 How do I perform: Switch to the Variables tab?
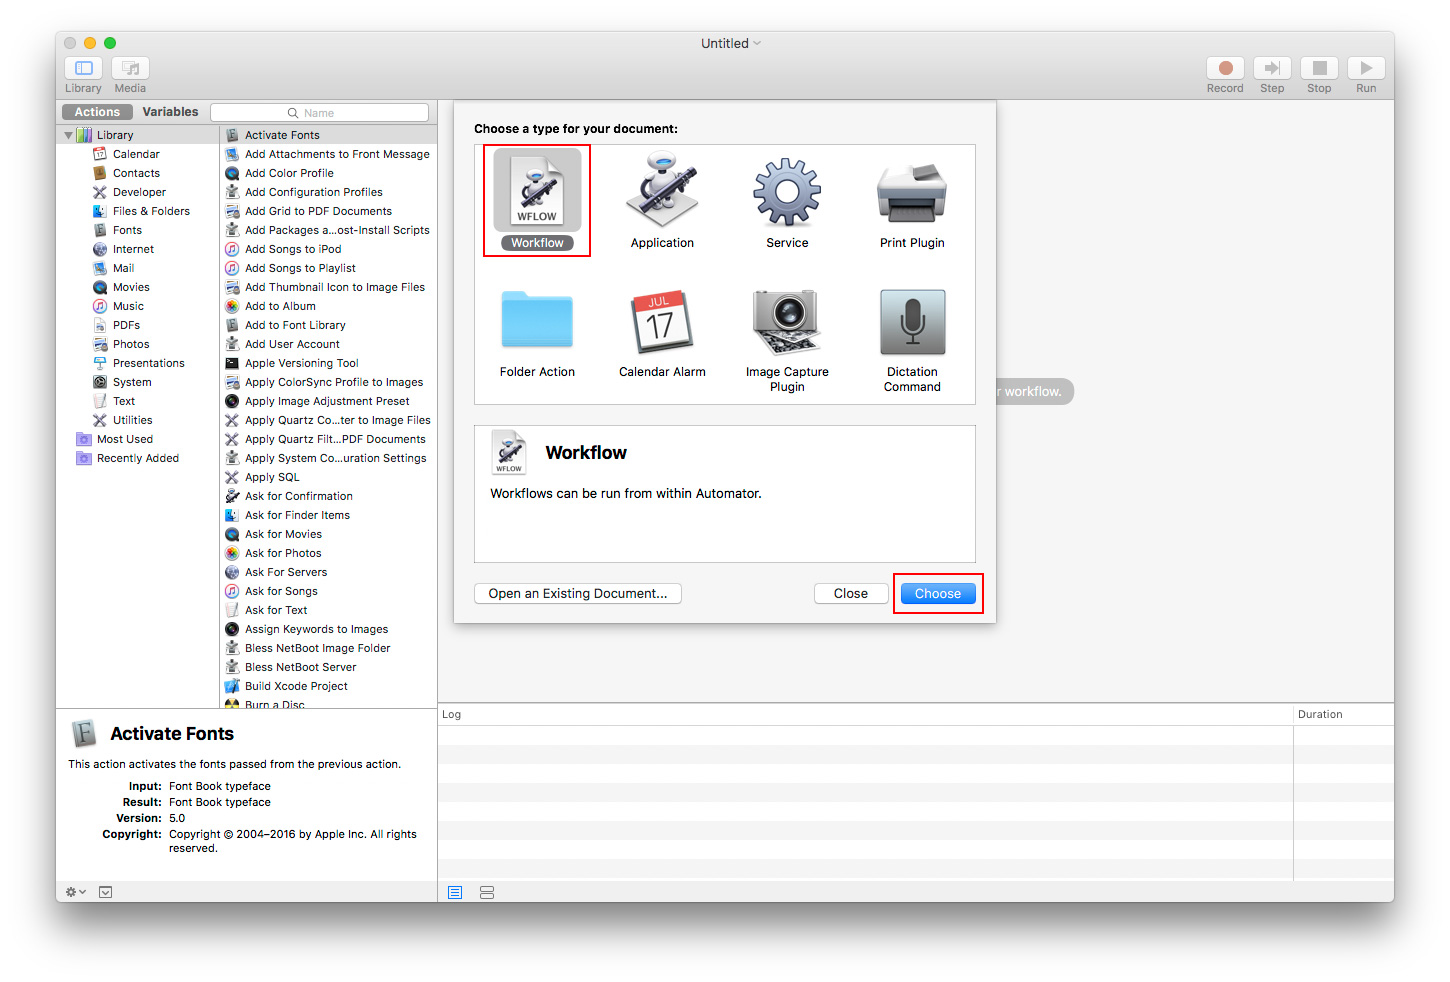pos(170,112)
